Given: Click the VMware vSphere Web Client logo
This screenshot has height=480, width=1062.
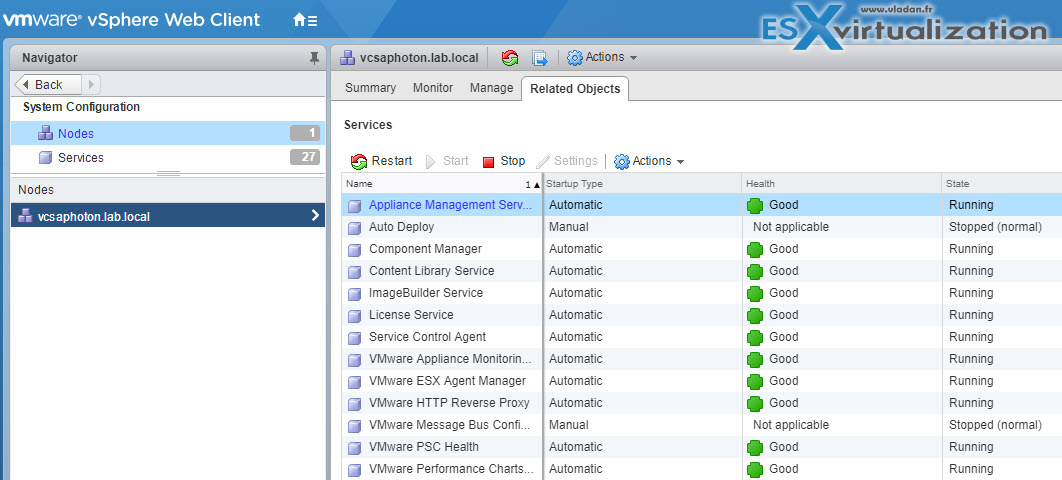Looking at the screenshot, I should 131,20.
